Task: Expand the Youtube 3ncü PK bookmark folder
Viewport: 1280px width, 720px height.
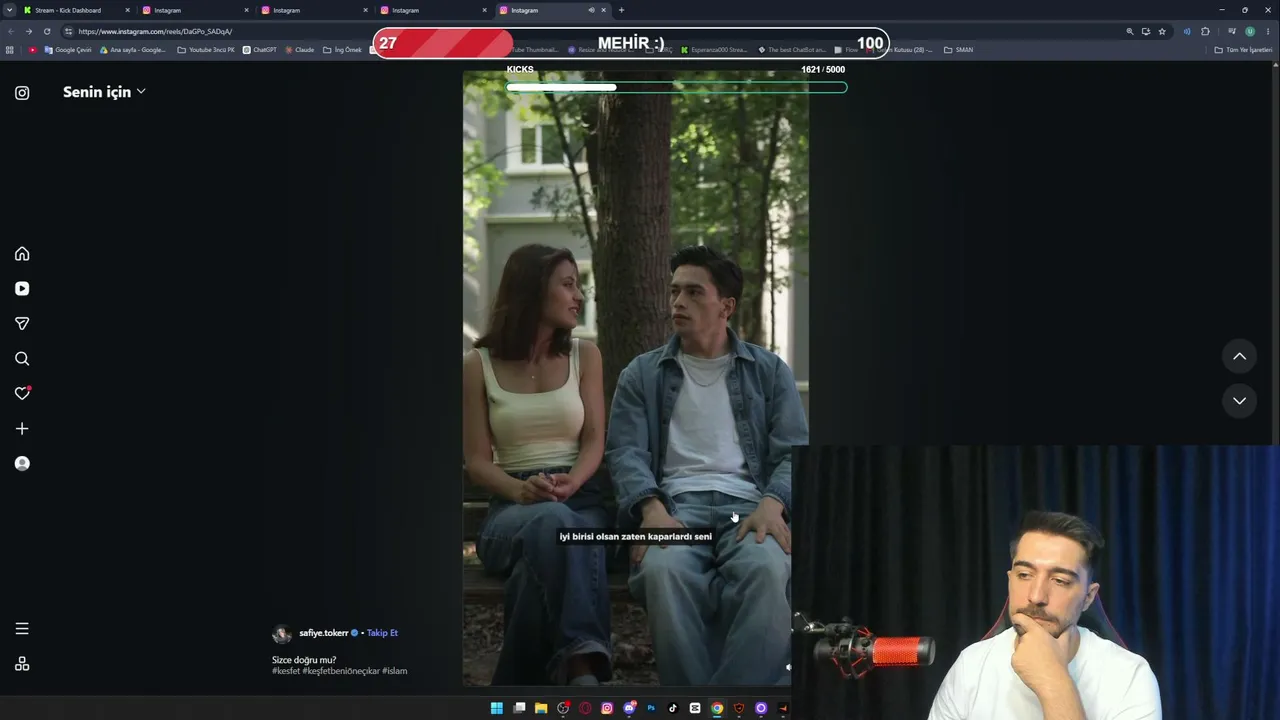Action: pyautogui.click(x=206, y=50)
